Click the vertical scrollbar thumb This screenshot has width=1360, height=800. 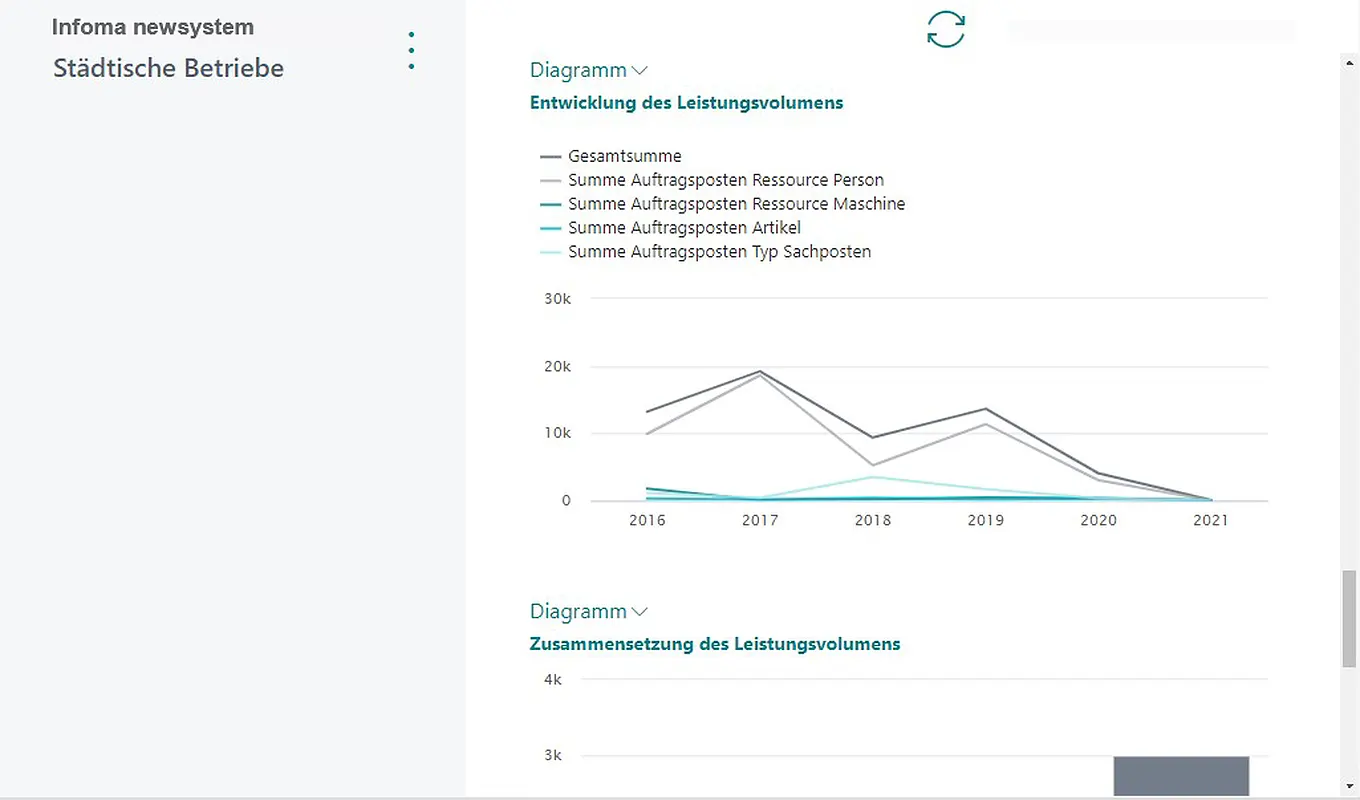coord(1349,618)
